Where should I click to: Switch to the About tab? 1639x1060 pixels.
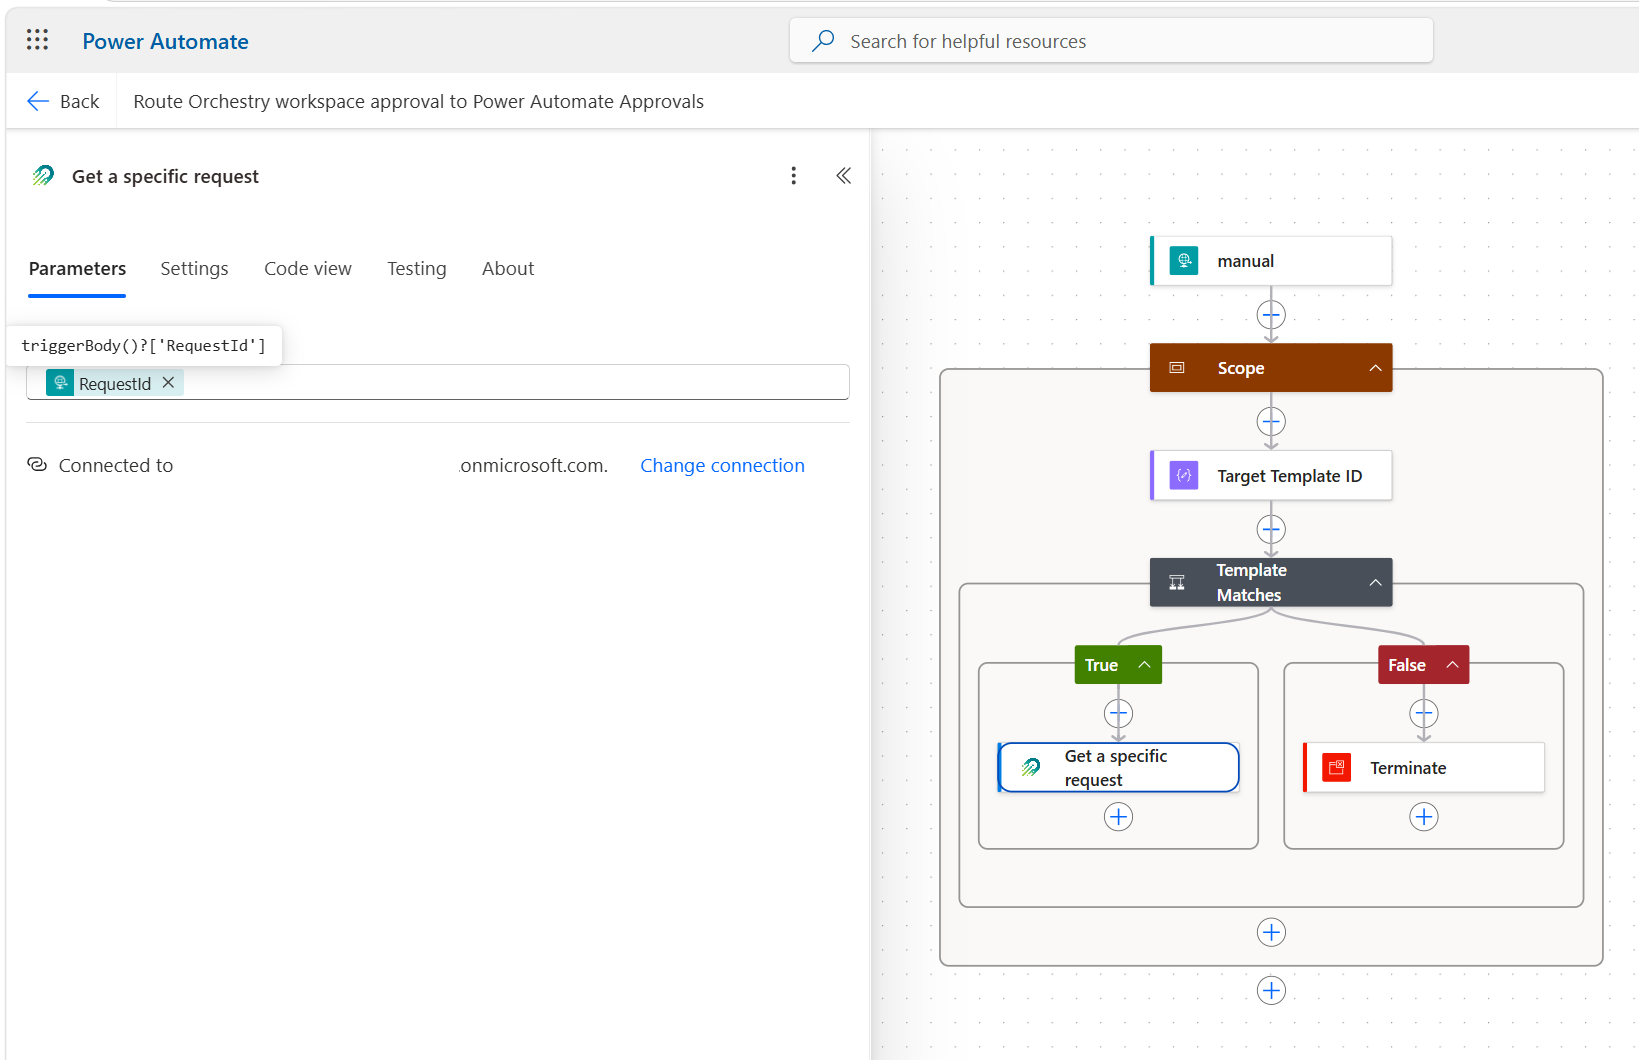pos(508,268)
